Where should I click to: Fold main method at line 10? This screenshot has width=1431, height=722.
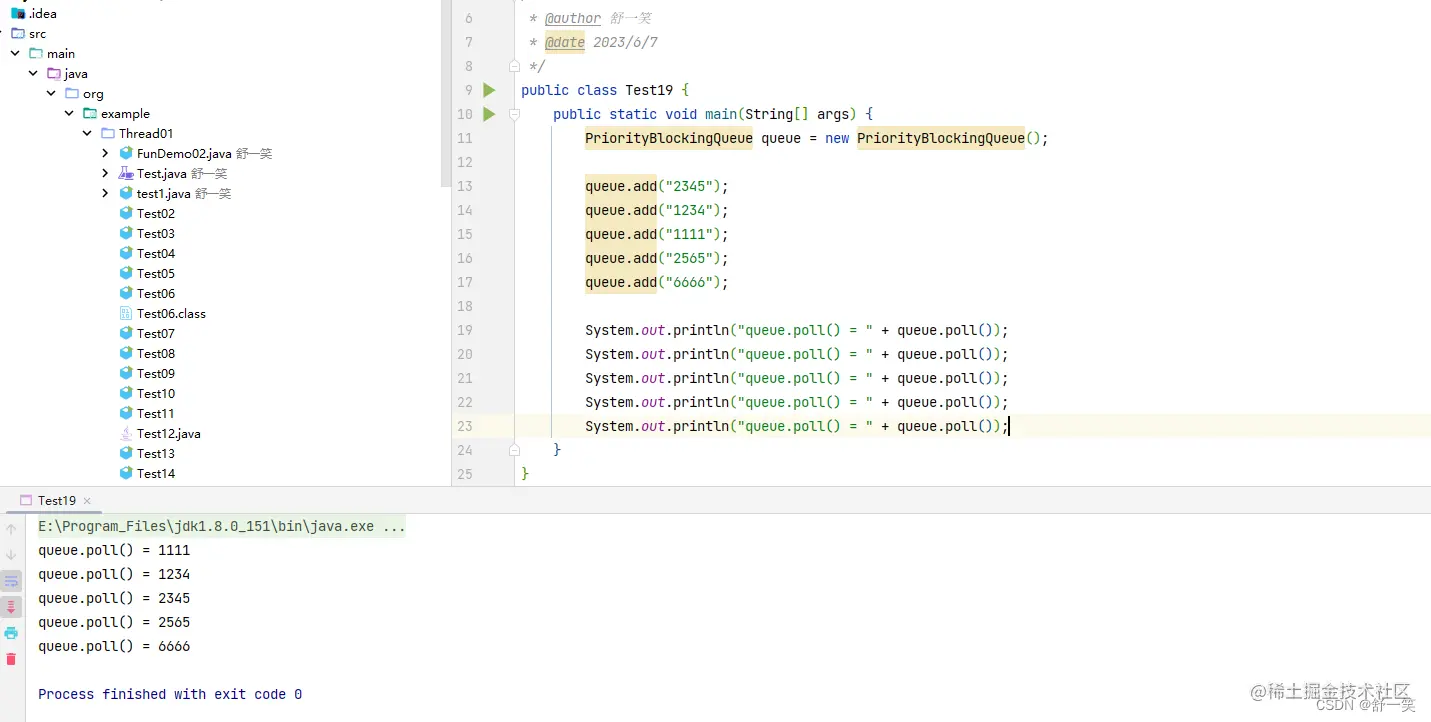(x=514, y=114)
